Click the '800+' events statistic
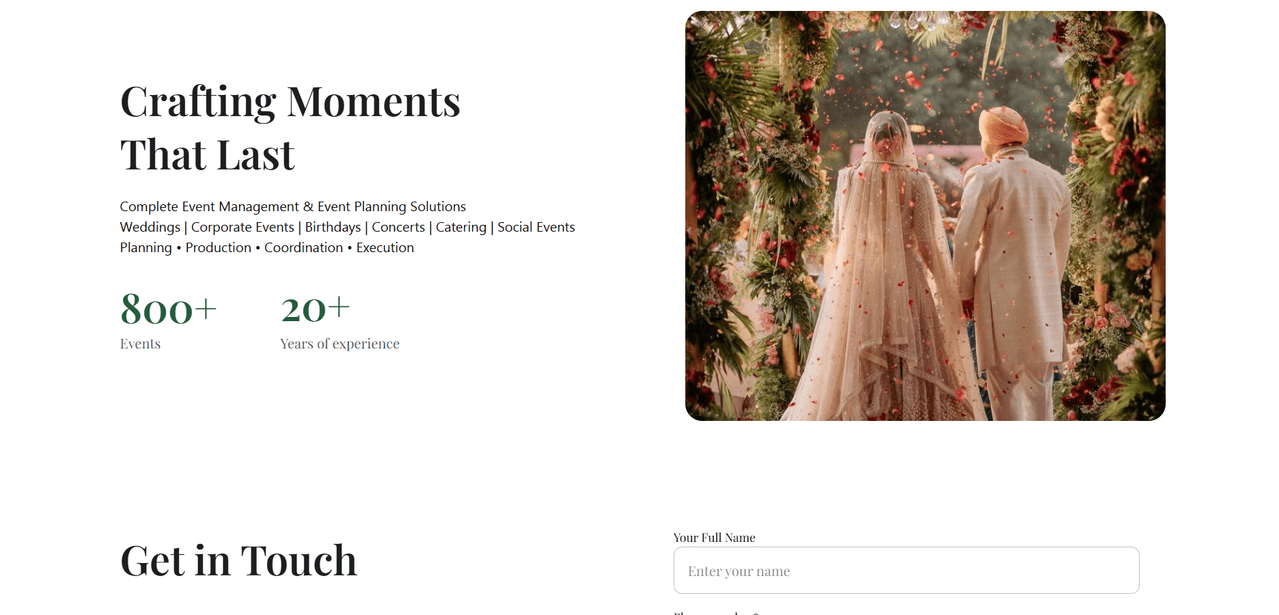 pos(168,309)
